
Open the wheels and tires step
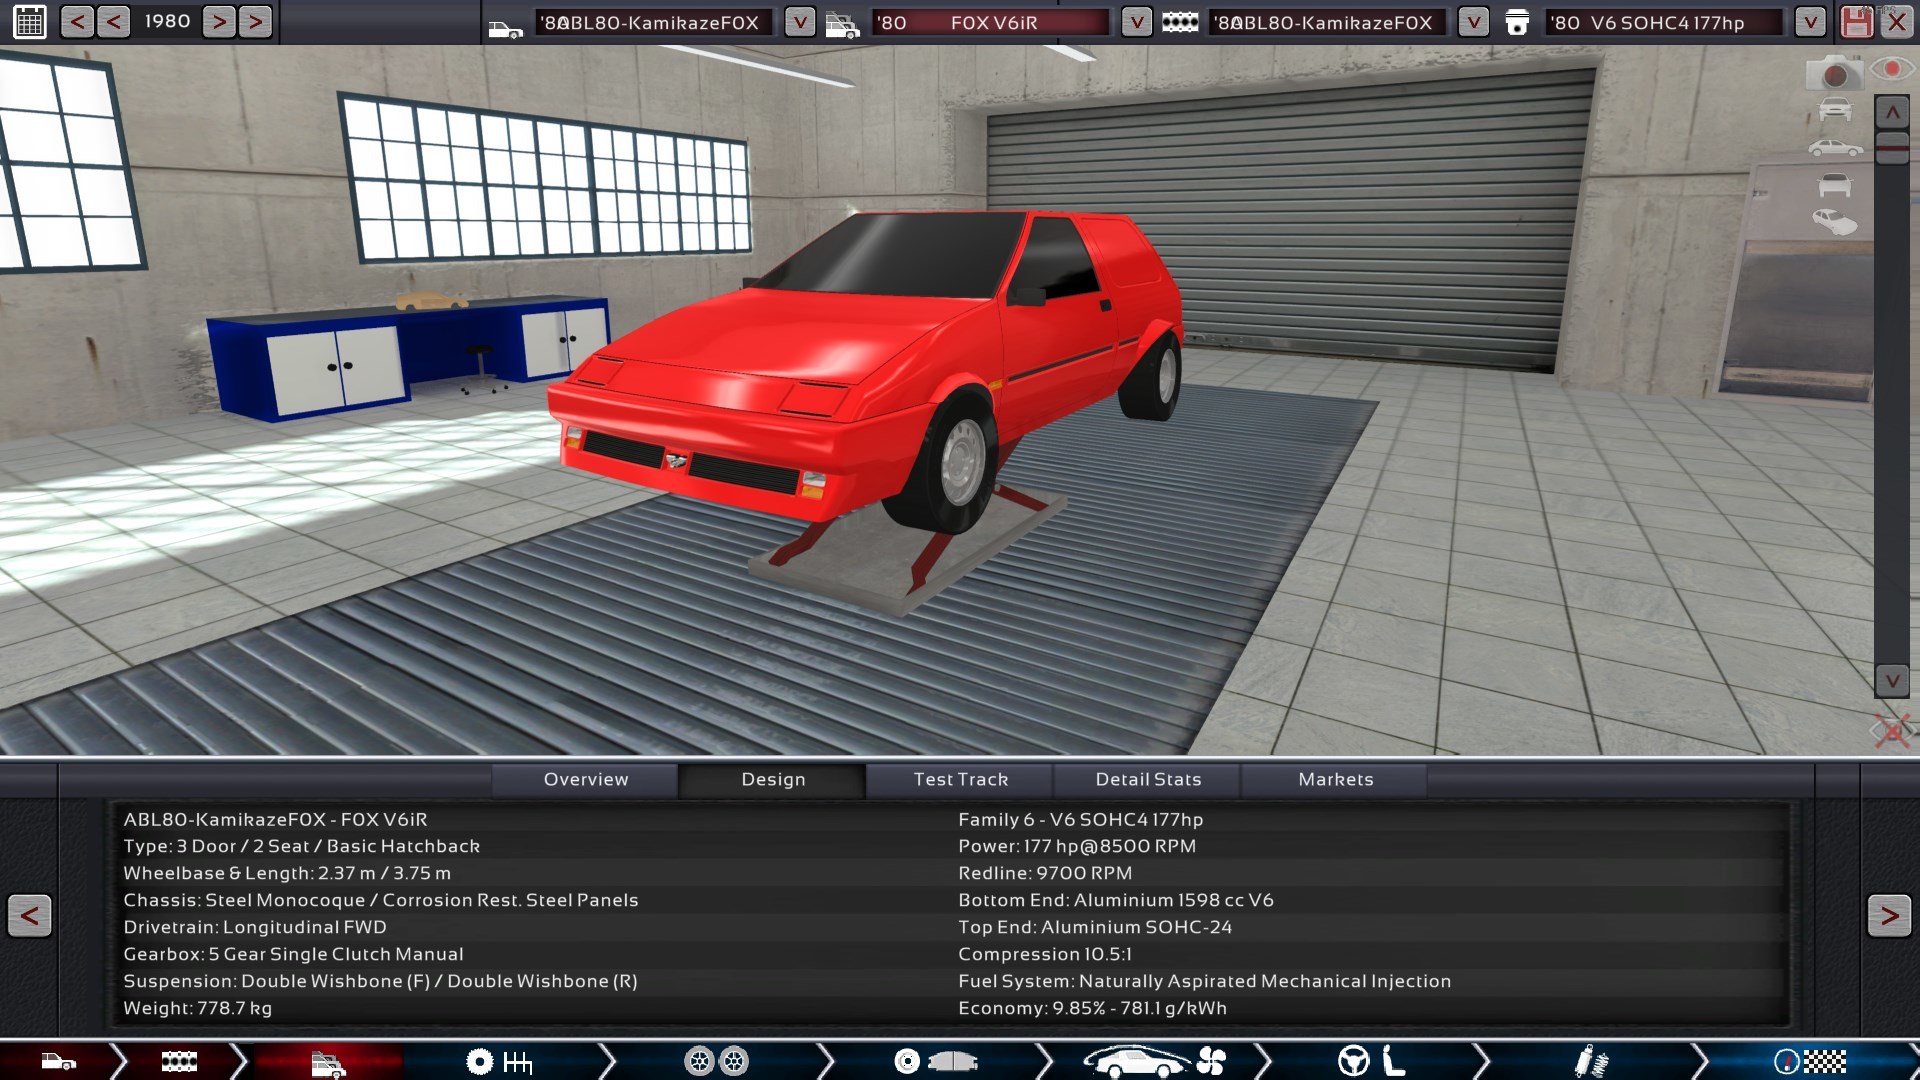716,1061
